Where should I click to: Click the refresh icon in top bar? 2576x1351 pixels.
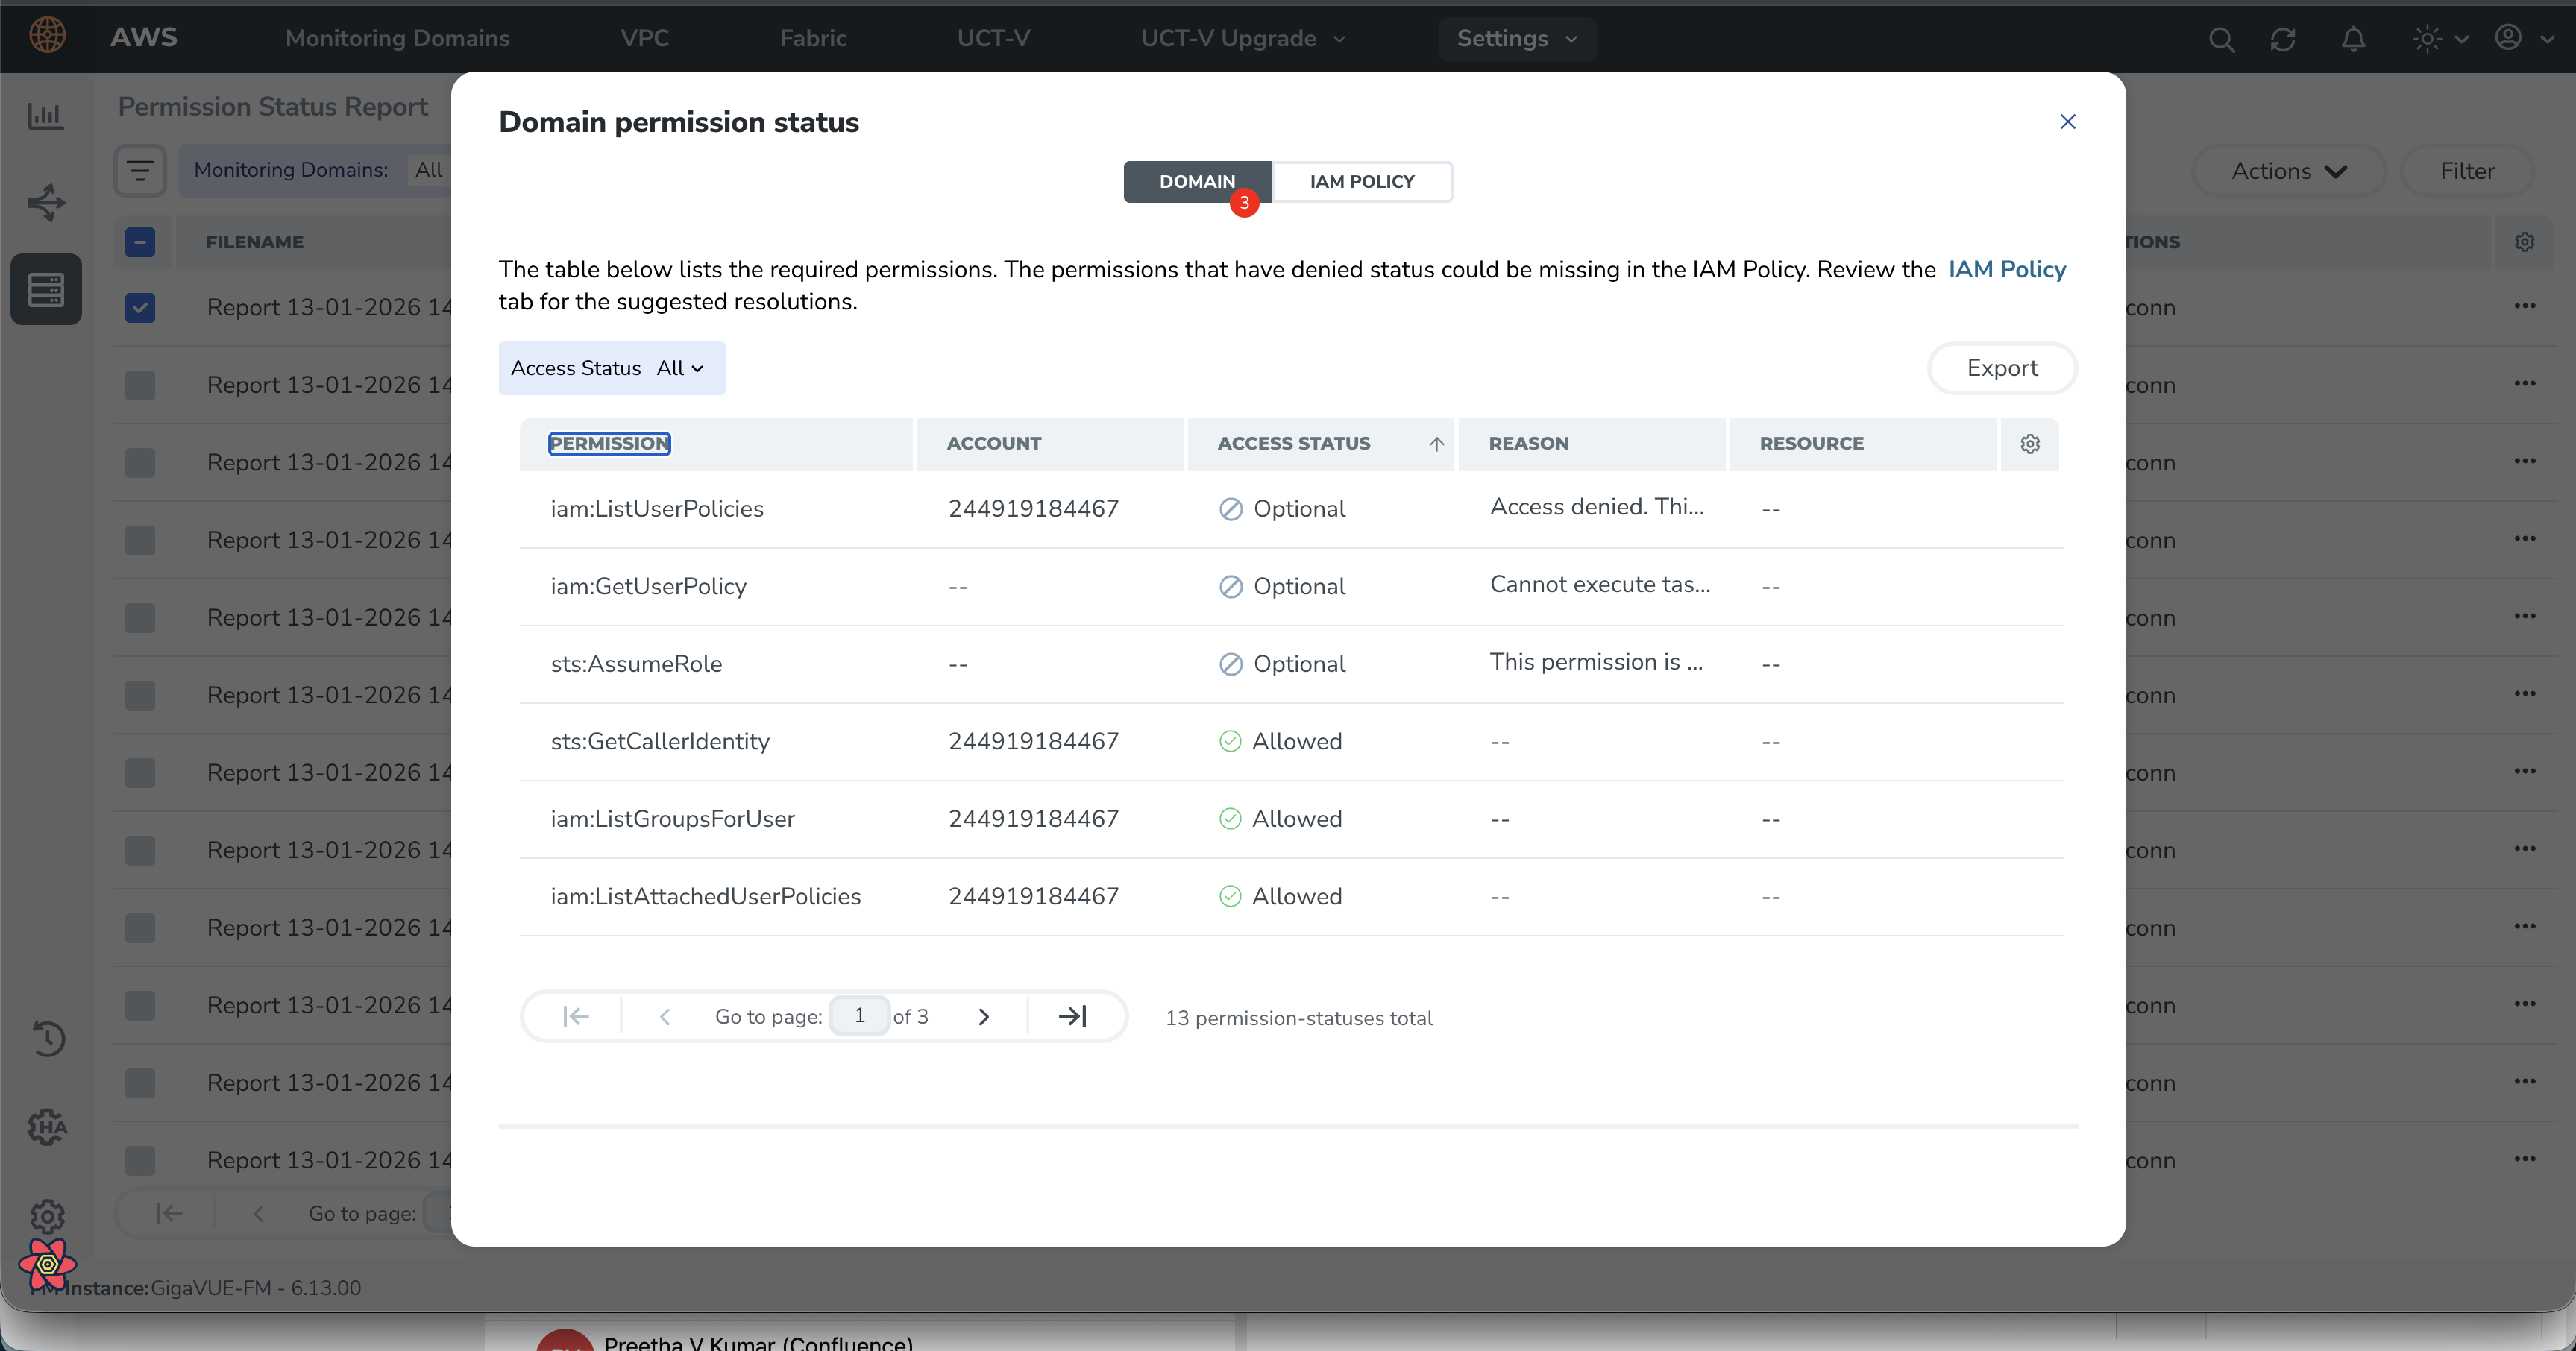click(2283, 39)
